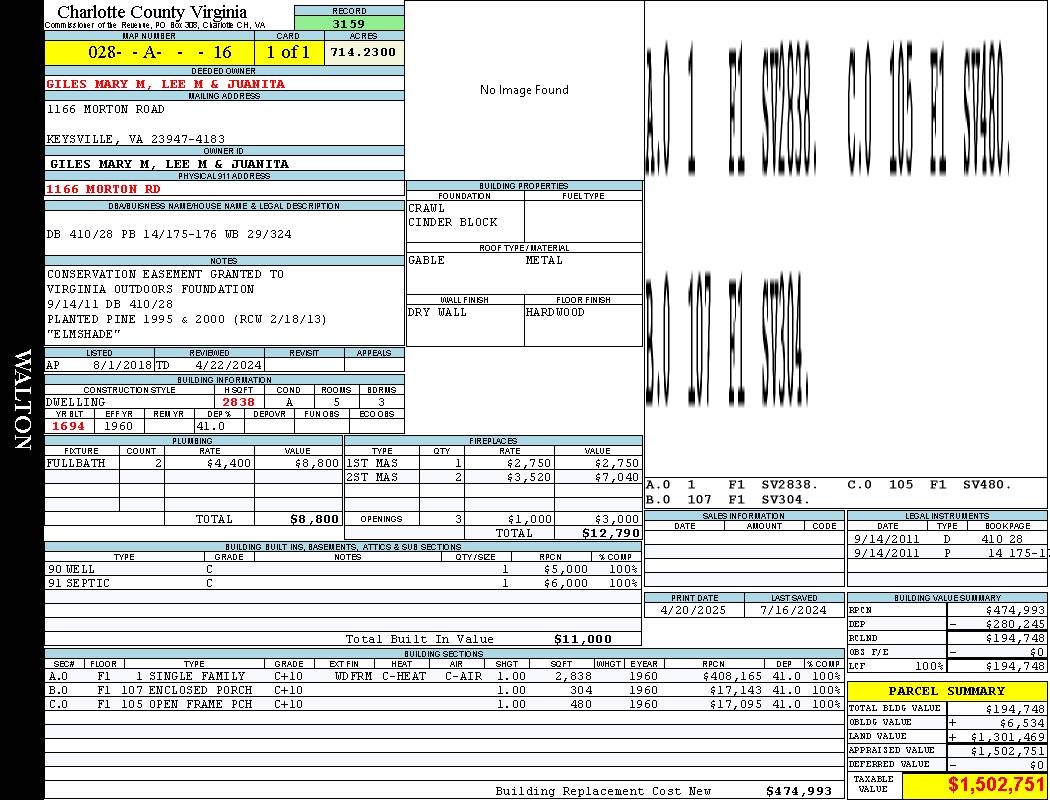Click legal instrument bookpage 410 28
1050x800 pixels.
tap(1002, 539)
